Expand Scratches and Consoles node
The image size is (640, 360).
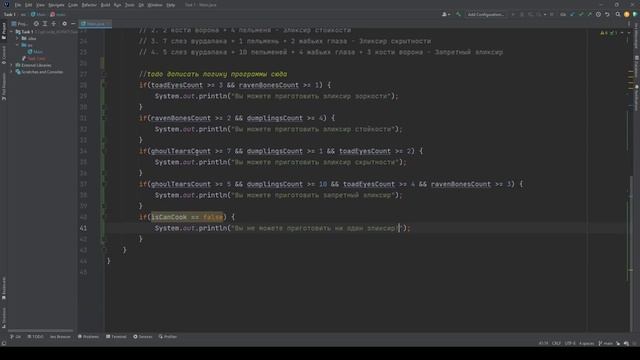(x=12, y=72)
